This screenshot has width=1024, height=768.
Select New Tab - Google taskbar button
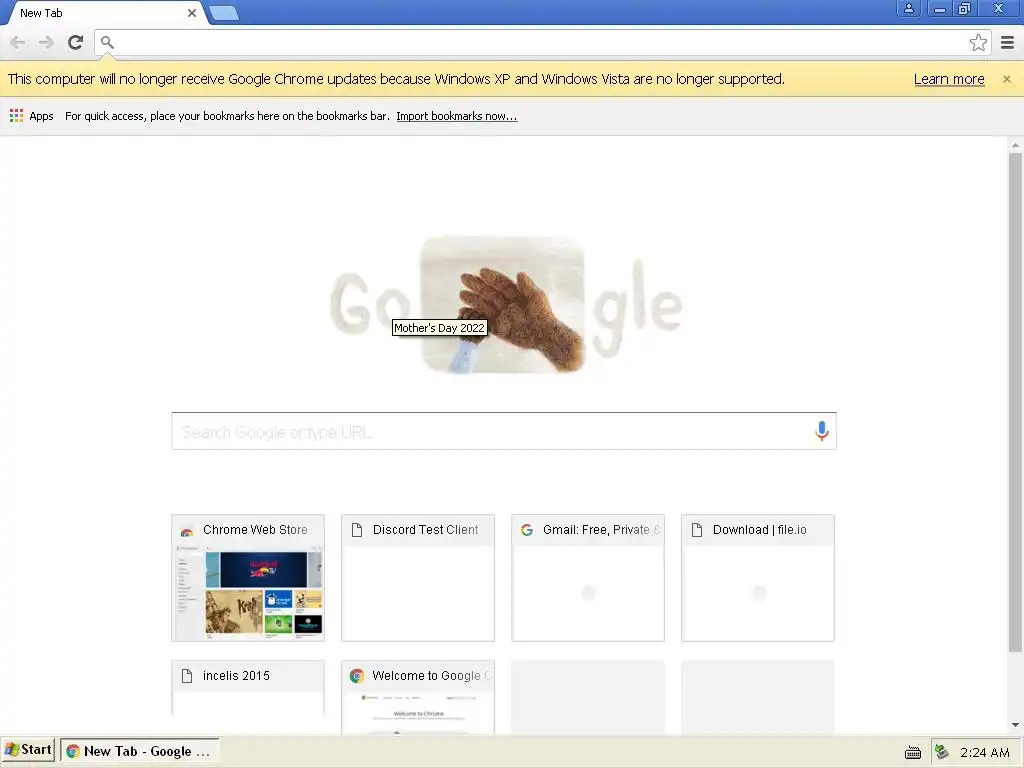point(139,751)
